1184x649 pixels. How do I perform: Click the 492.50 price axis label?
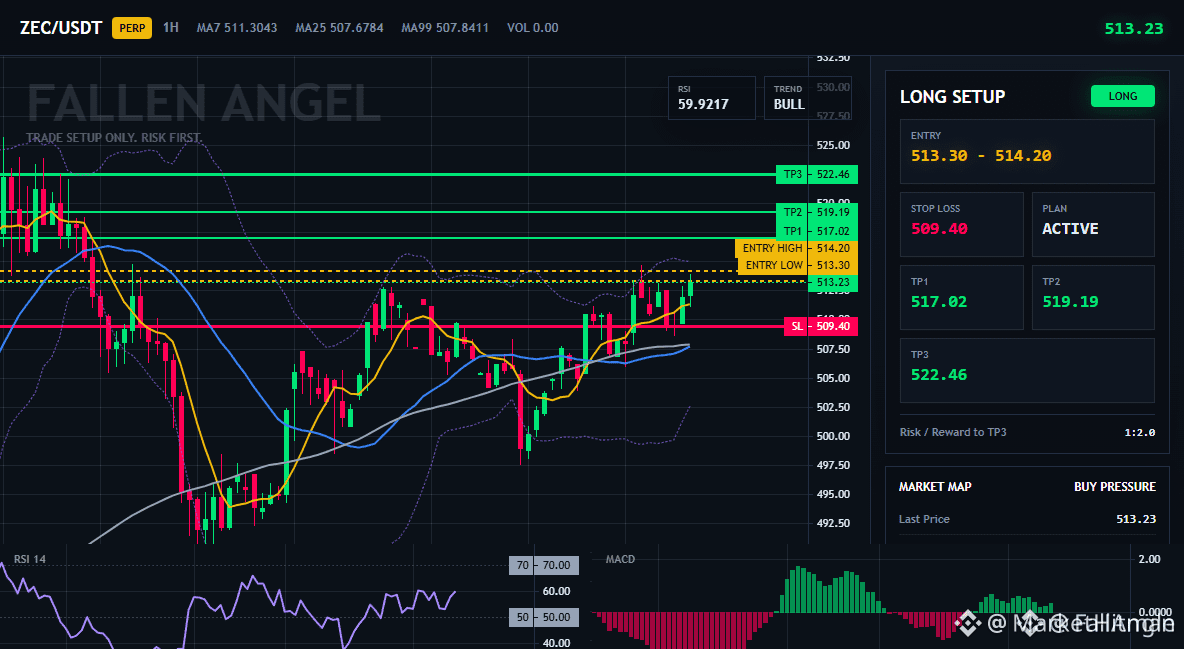[x=833, y=523]
